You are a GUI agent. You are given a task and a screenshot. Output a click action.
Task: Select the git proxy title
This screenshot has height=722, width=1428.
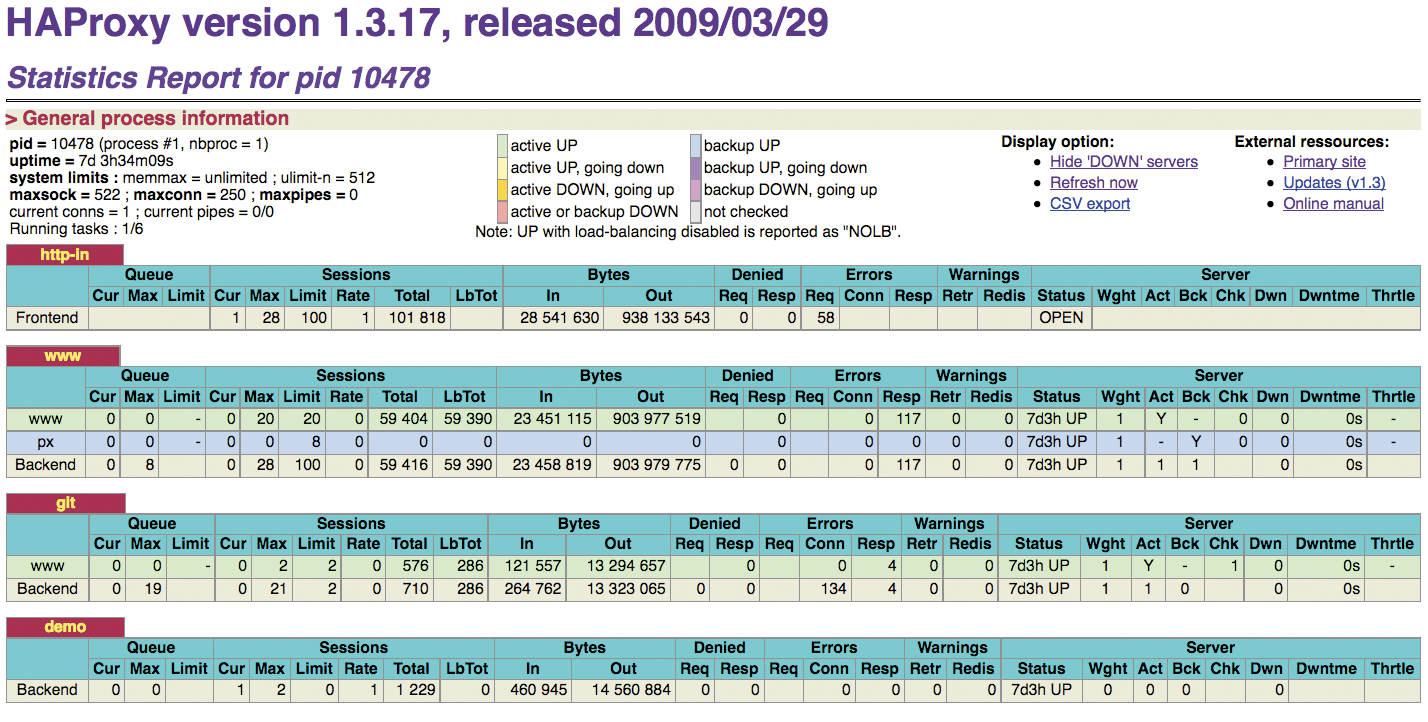coord(66,503)
